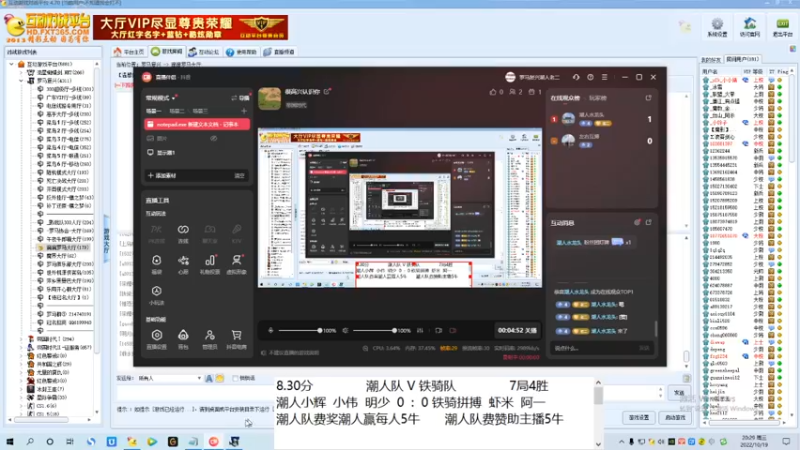
Task: Click taskbar search icon
Action: pos(30,442)
